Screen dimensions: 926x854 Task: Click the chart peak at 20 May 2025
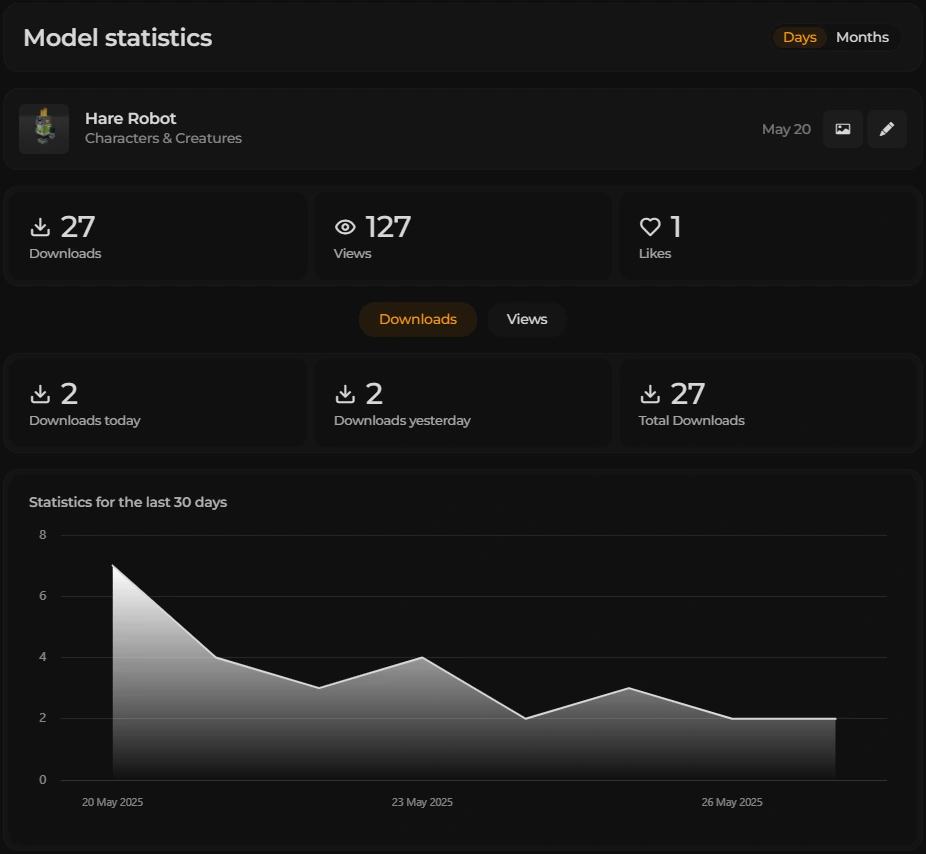113,566
